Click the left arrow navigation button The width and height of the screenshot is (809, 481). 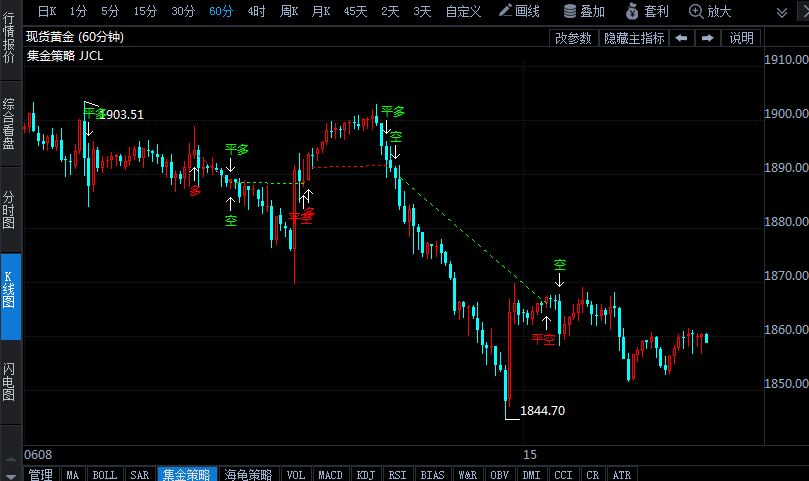tap(682, 38)
